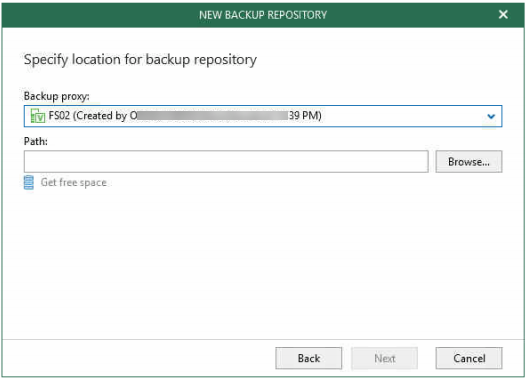Go to the previous step with Back
This screenshot has width=526, height=378.
click(309, 358)
